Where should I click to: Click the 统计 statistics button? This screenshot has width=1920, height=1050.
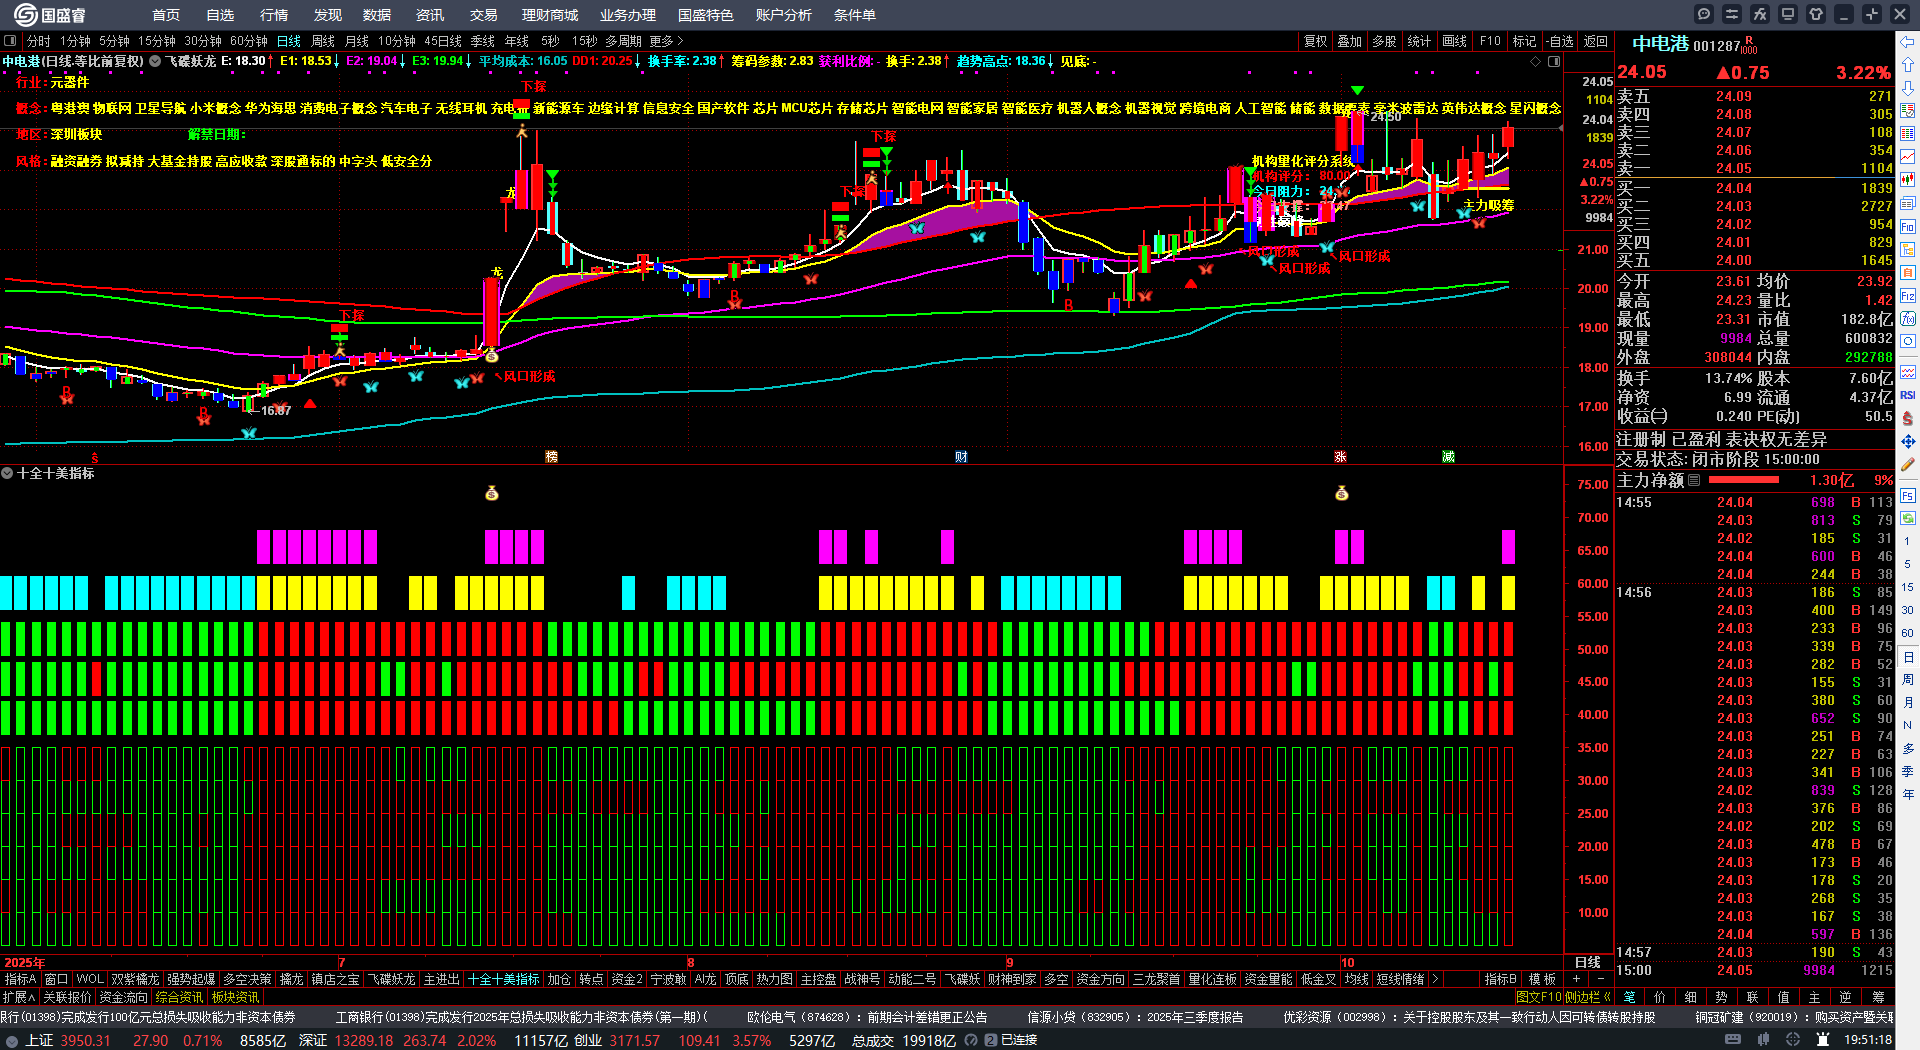1419,41
